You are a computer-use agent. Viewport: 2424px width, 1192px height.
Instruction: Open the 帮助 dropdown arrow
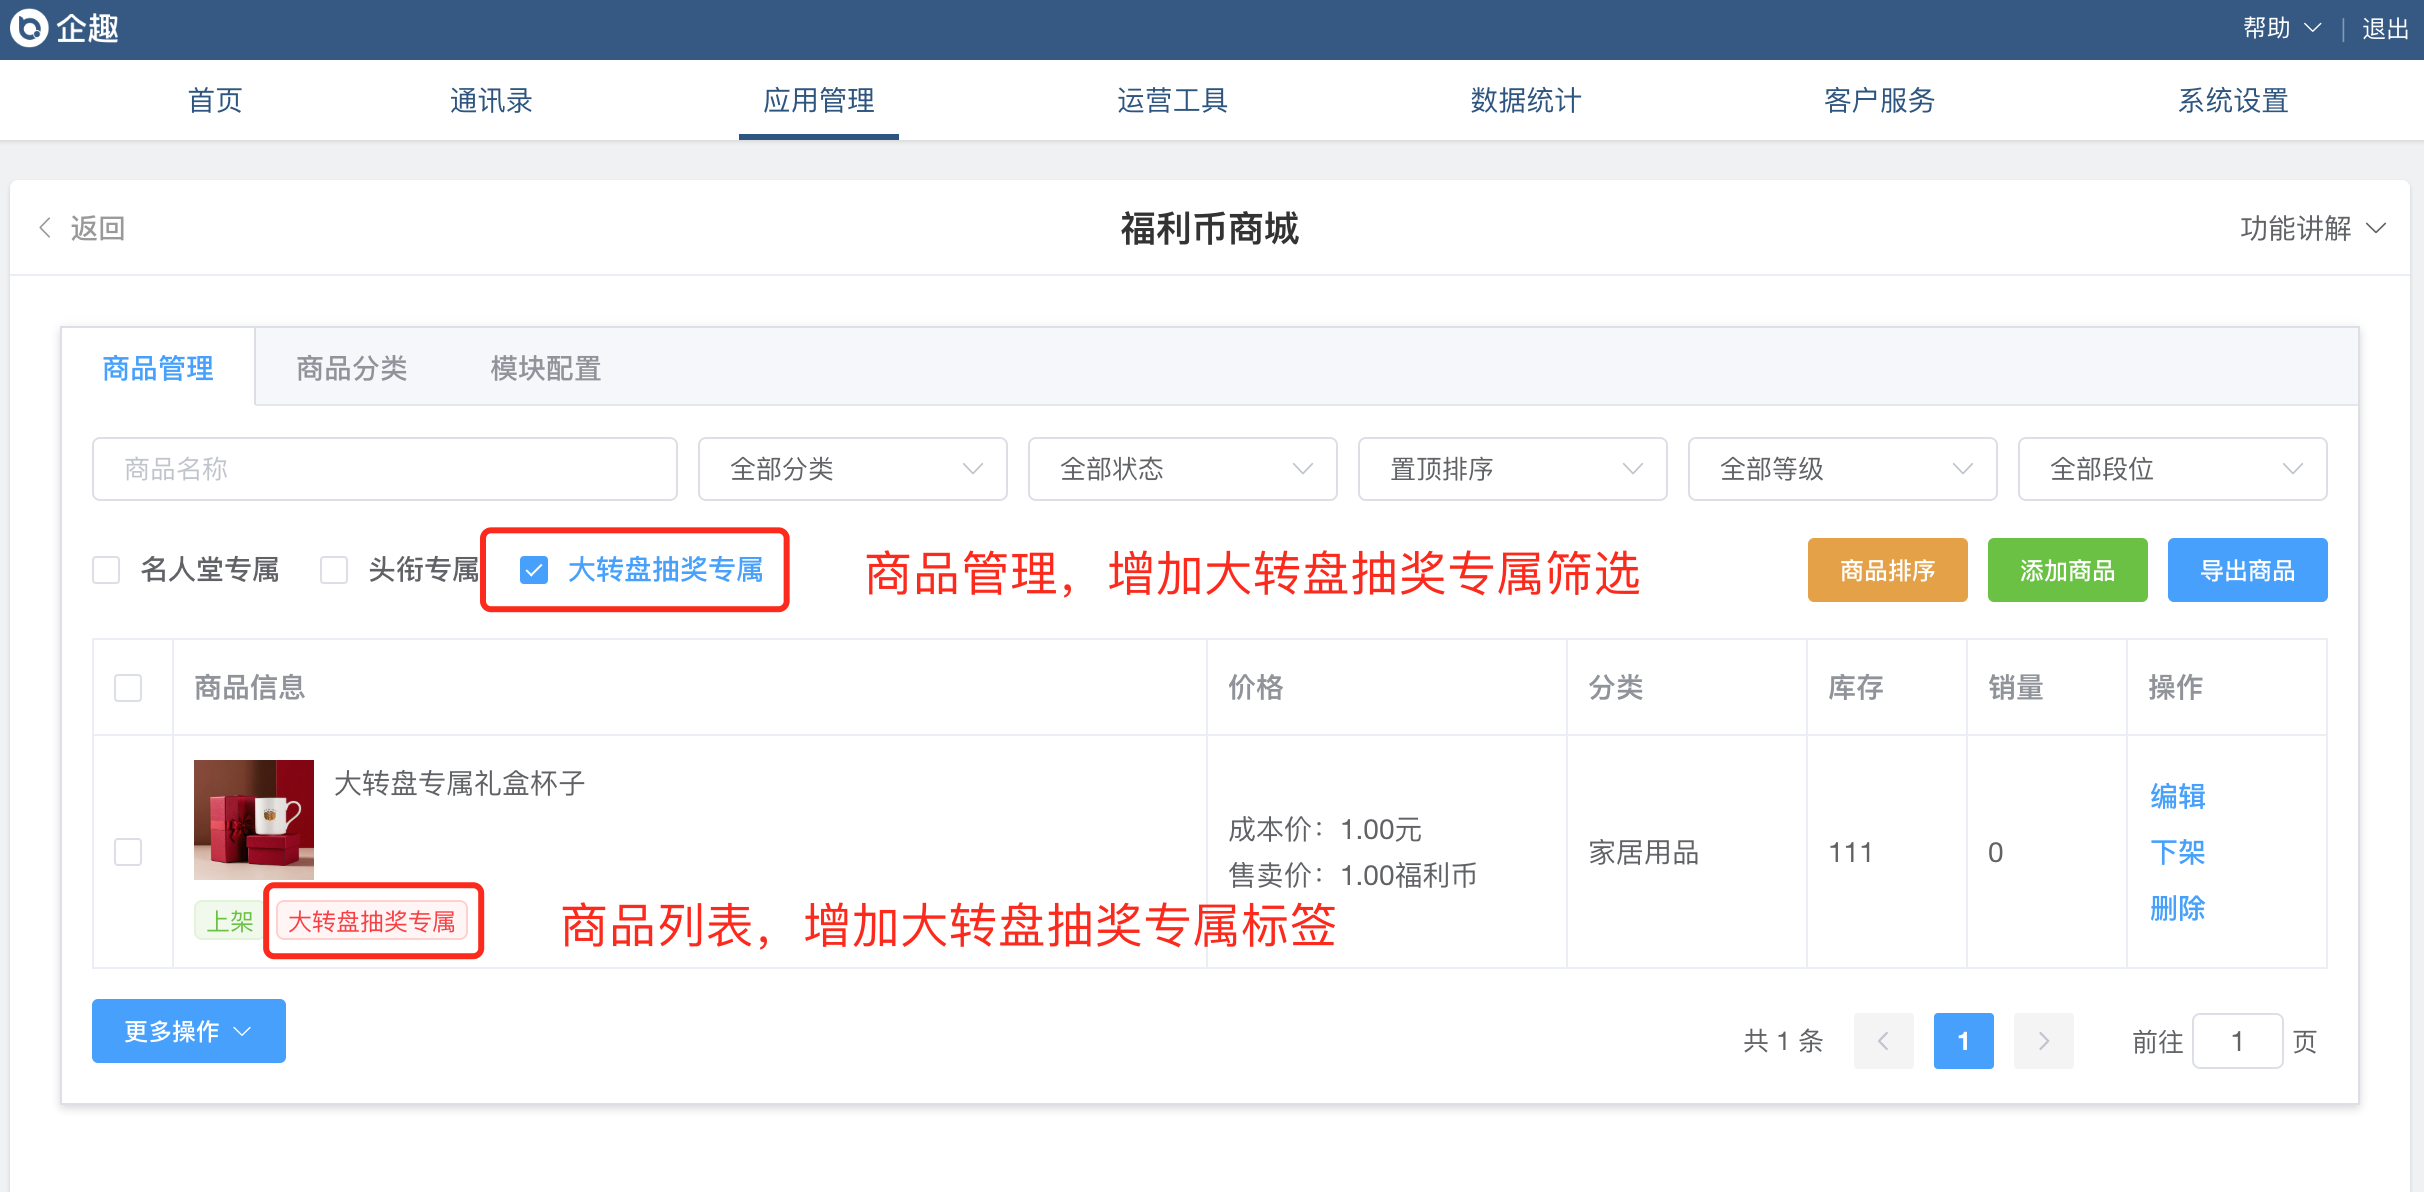point(2313,28)
